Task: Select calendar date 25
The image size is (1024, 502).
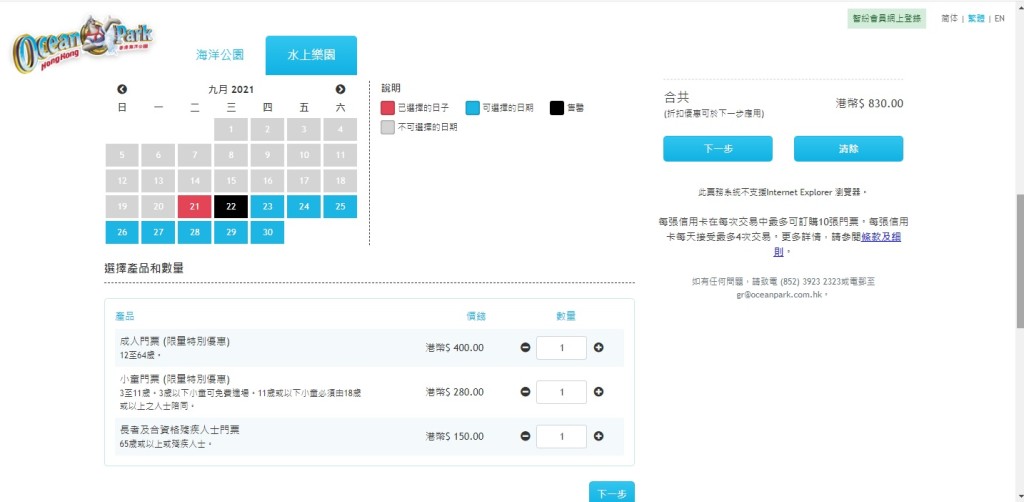Action: (340, 206)
